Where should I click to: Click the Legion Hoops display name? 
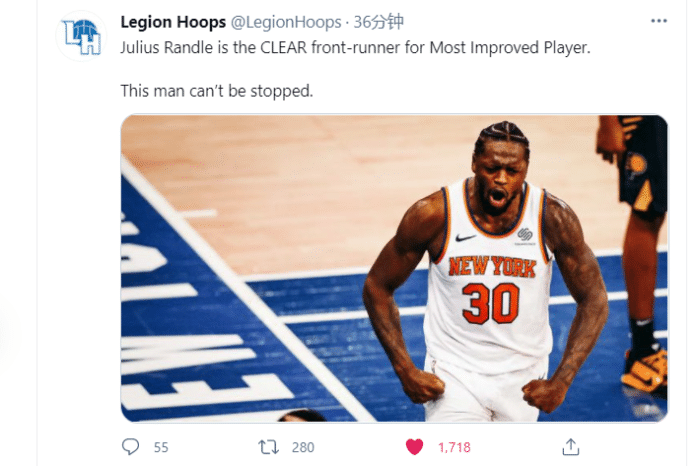(173, 22)
